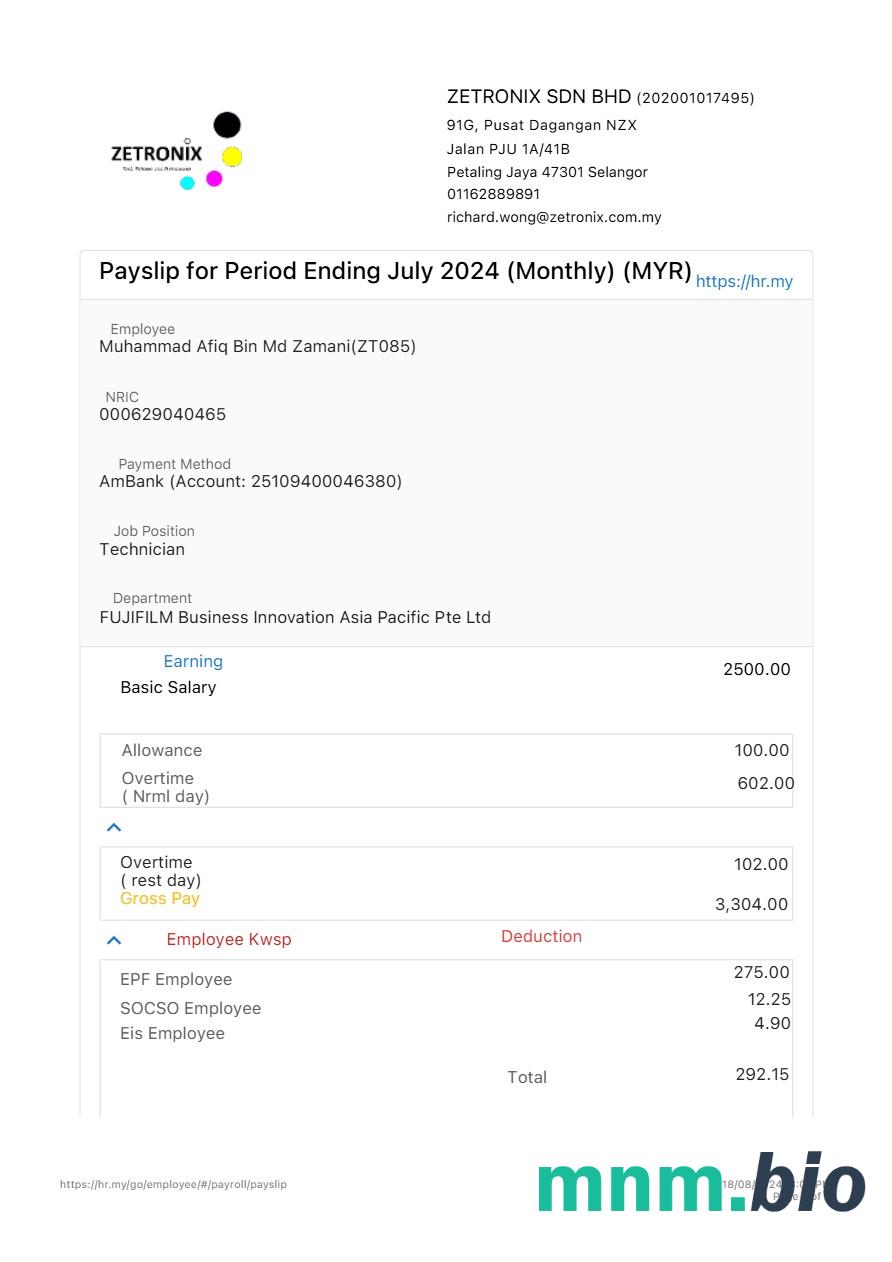The image size is (892, 1262).
Task: Click the yellow circle in the logo
Action: 232,156
